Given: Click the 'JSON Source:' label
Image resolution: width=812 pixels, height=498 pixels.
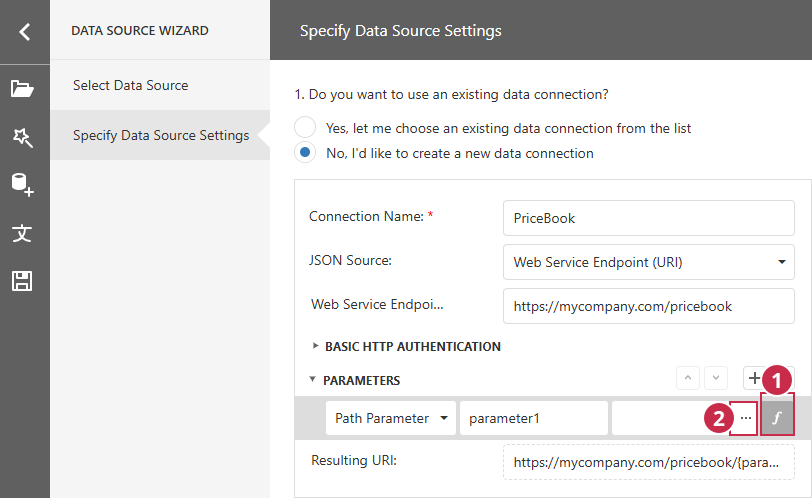Looking at the screenshot, I should (350, 260).
